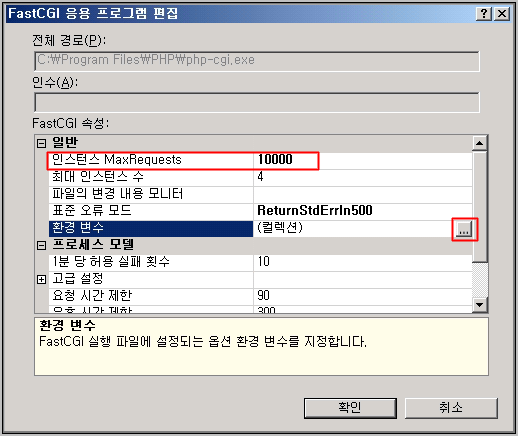Select the 표준 오류 모드 row
Screen dimensions: 518x436
[260, 212]
